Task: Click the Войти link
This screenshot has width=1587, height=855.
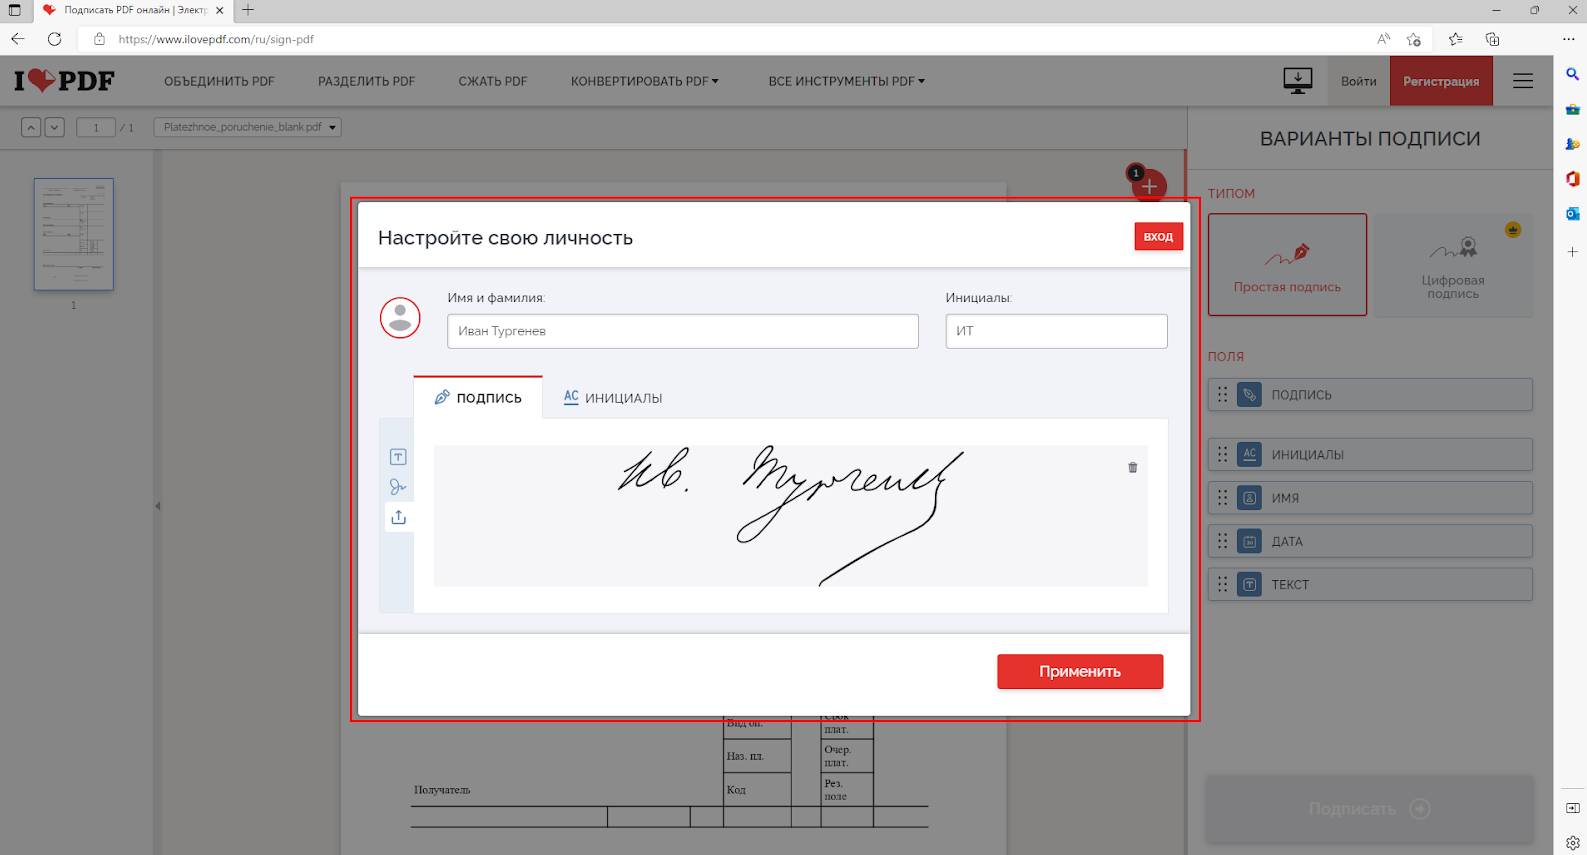Action: pyautogui.click(x=1358, y=81)
